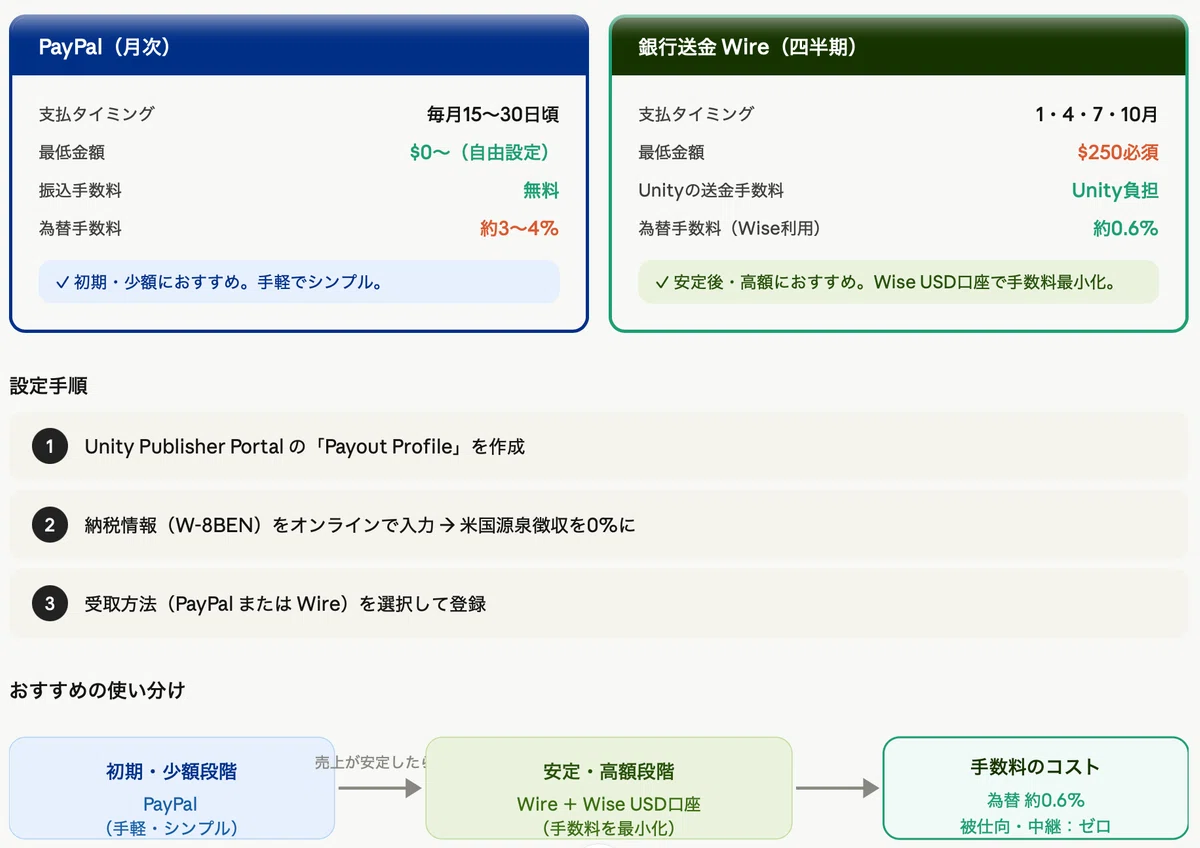Click the PayPal recommendation note 初期・少額におすすめ
1200x848 pixels.
(299, 282)
